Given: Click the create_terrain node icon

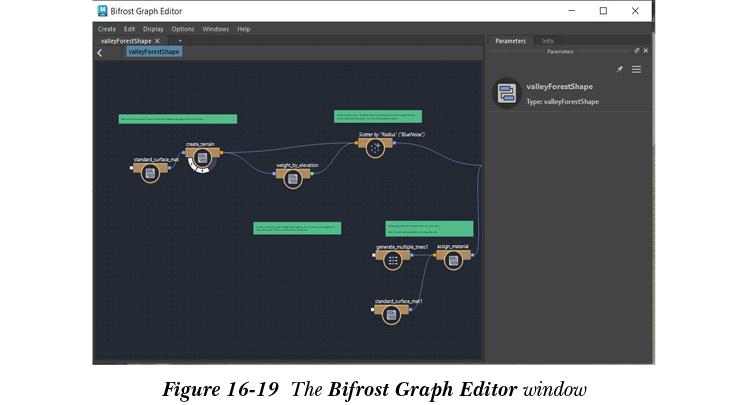Looking at the screenshot, I should click(202, 160).
